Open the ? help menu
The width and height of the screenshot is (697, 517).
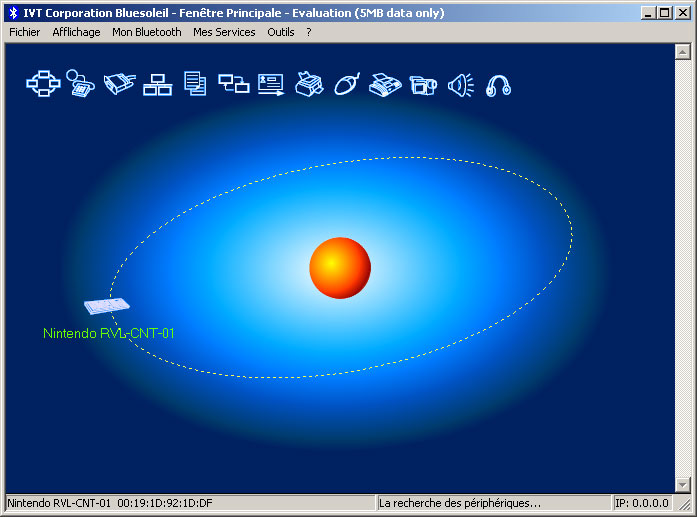click(x=308, y=32)
